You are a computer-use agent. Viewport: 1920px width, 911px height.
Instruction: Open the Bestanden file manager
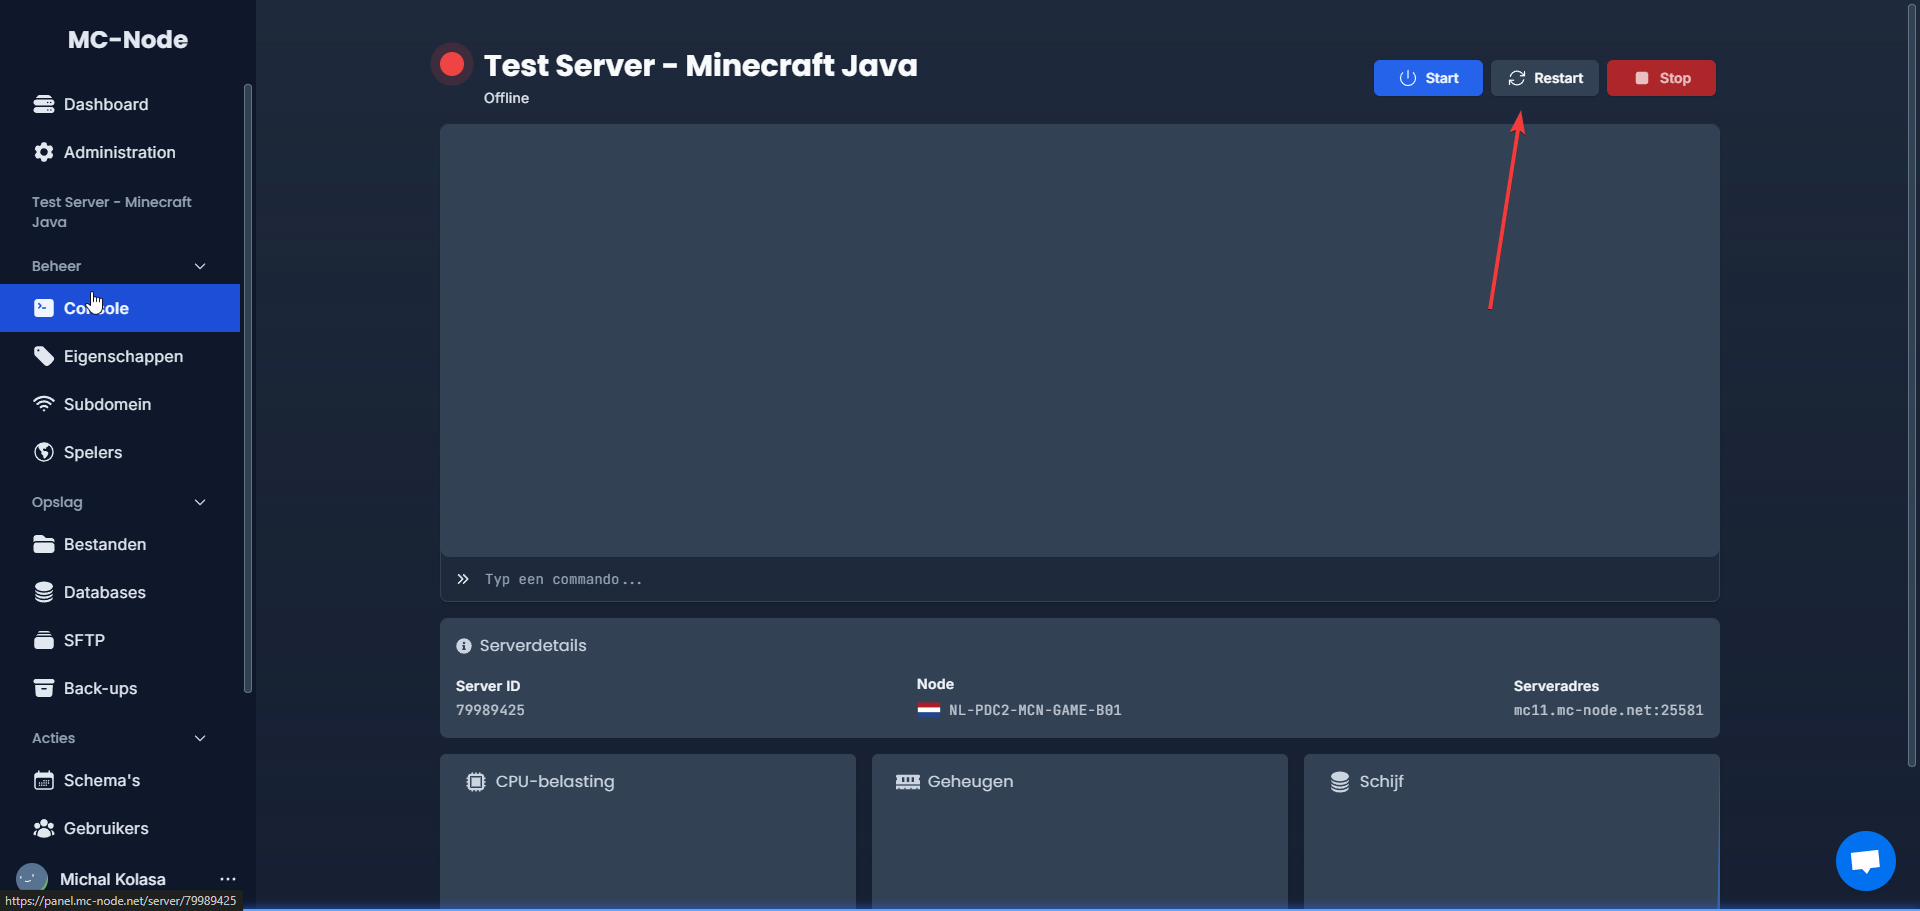(x=120, y=544)
